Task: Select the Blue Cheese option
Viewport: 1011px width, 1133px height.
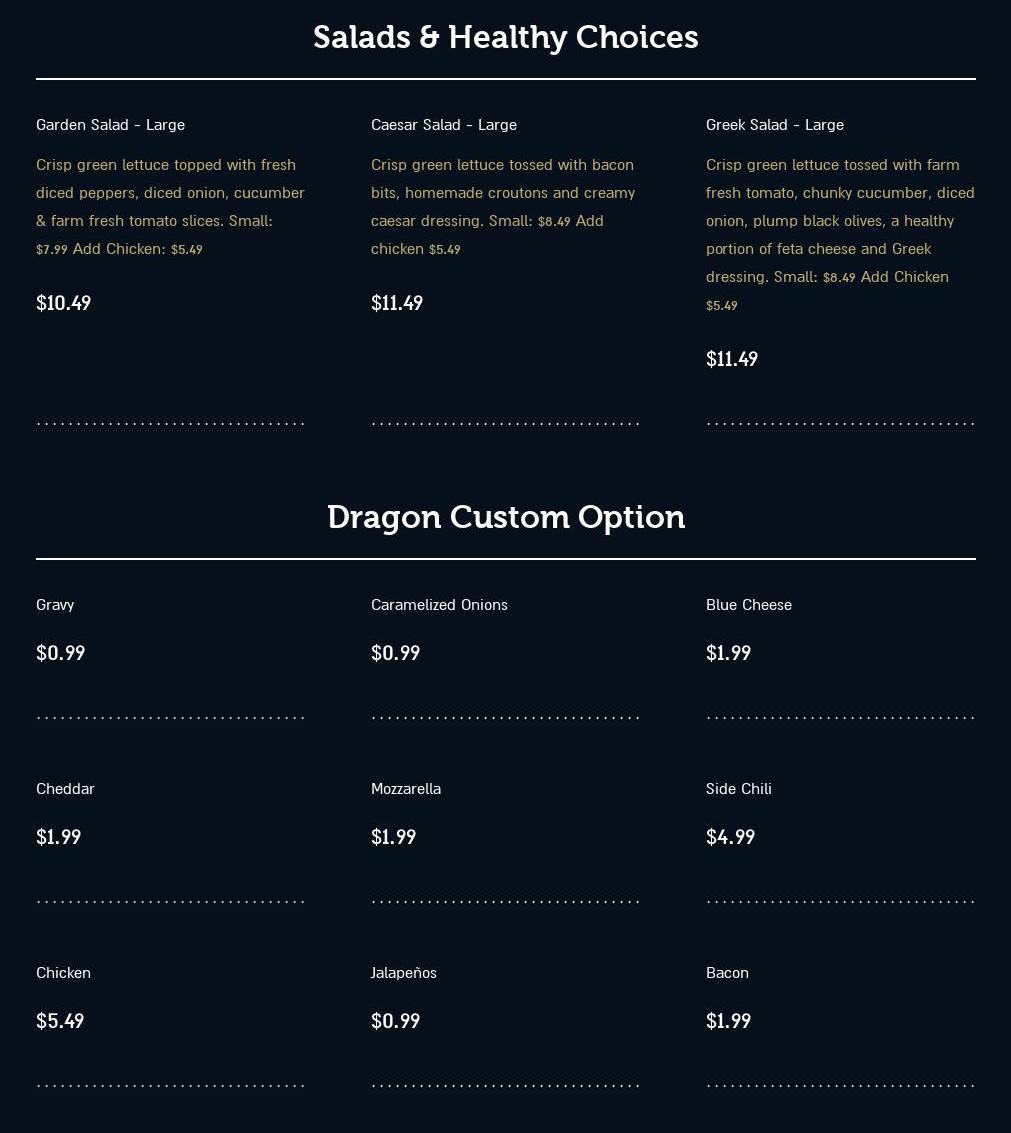Action: (748, 605)
